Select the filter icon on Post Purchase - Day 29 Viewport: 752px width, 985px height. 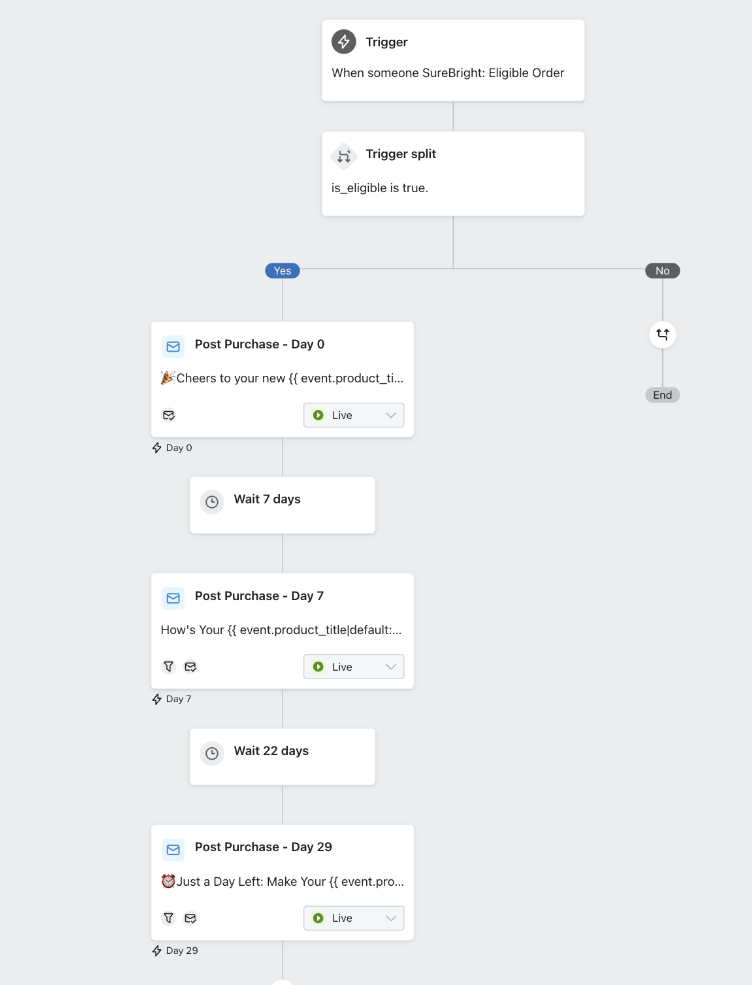(169, 917)
